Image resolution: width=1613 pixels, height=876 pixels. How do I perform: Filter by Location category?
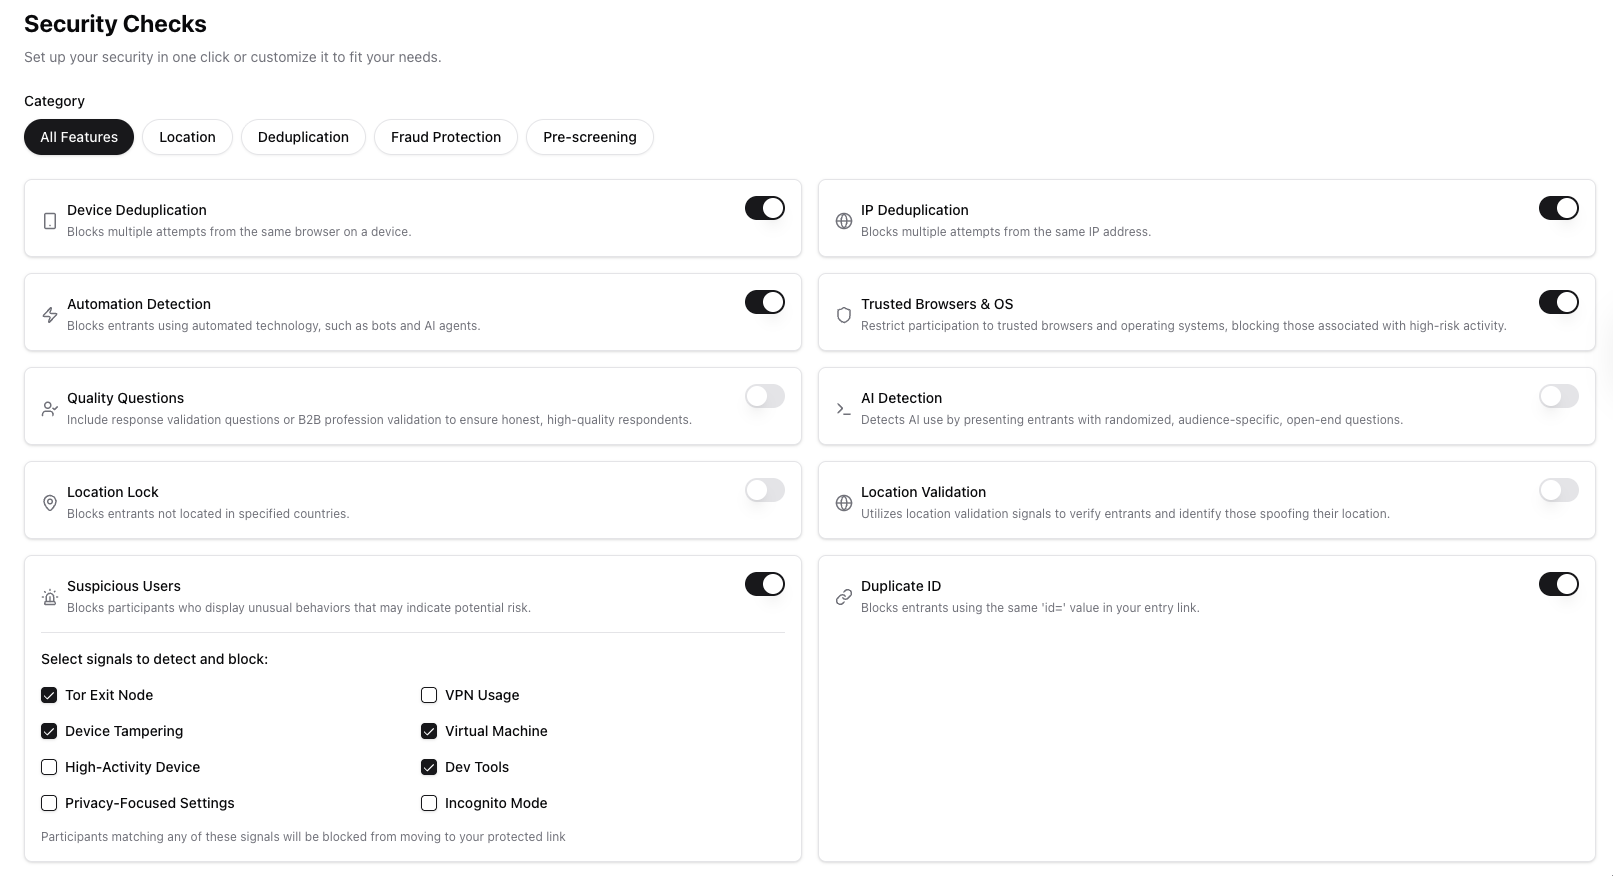pyautogui.click(x=187, y=137)
